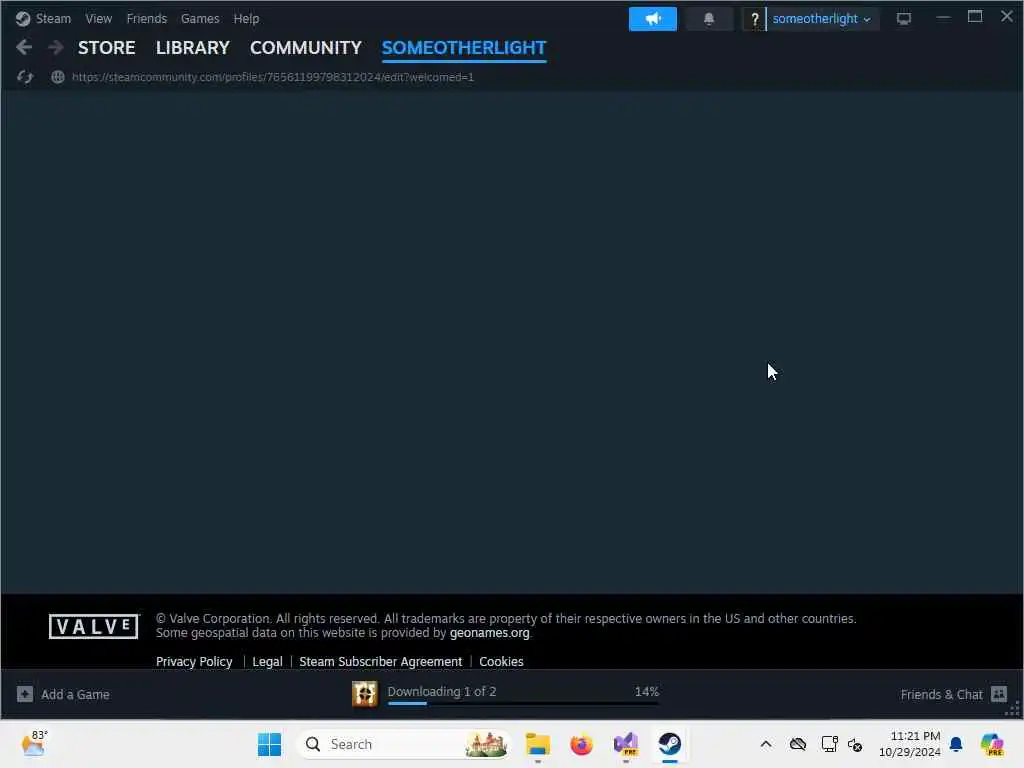
Task: Go forward with the right arrow
Action: tap(56, 48)
